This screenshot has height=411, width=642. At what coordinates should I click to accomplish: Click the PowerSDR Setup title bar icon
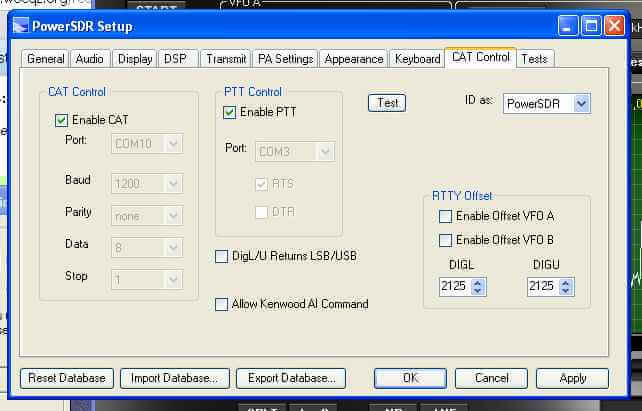pos(20,25)
